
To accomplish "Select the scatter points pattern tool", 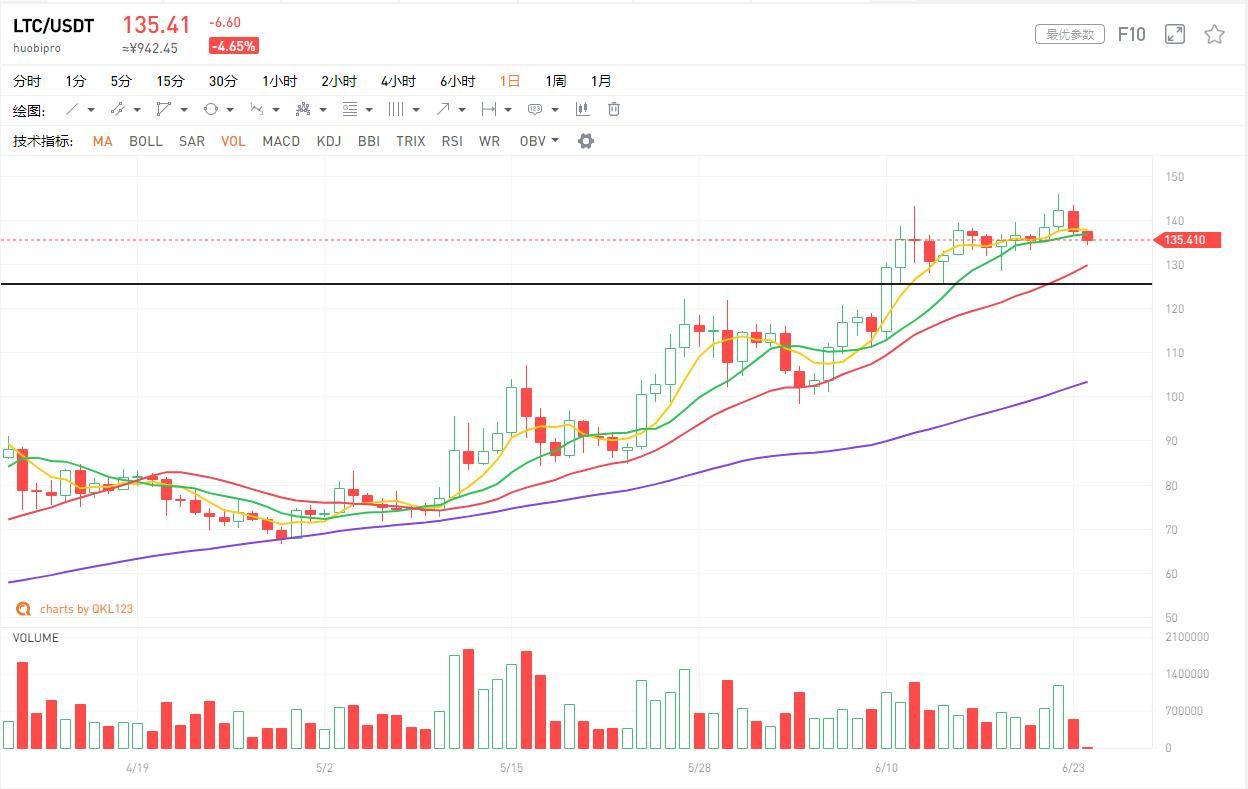I will point(303,109).
